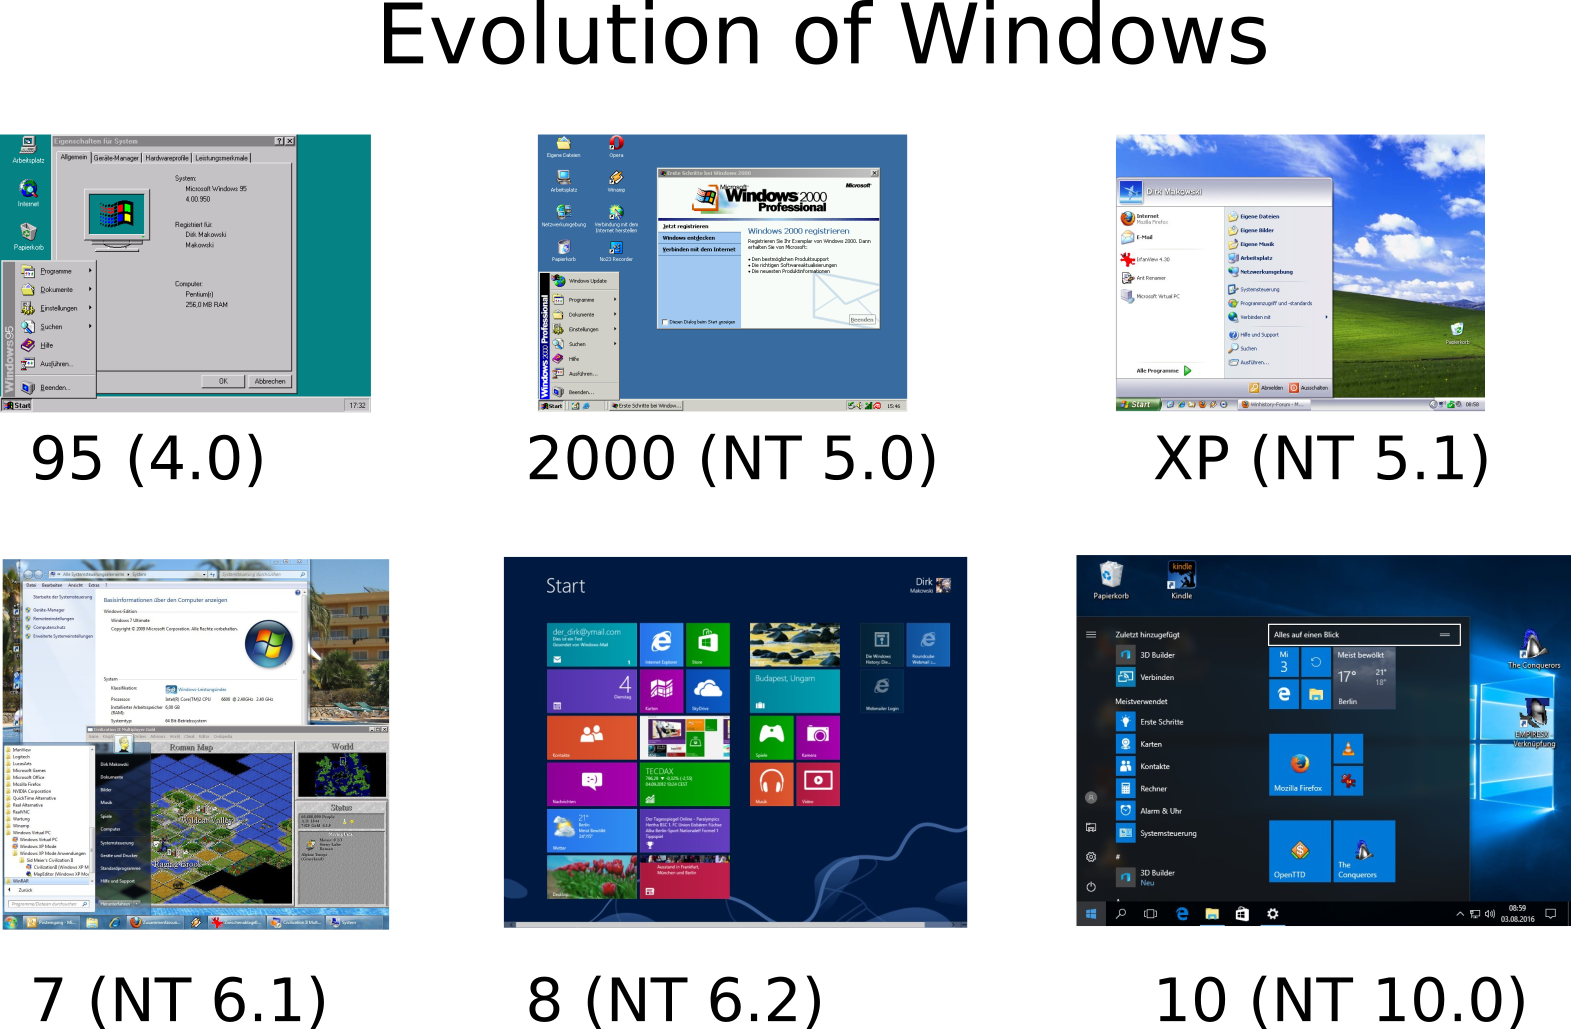Click the volume icon in Windows 10 tray
The image size is (1571, 1029).
click(x=1490, y=913)
